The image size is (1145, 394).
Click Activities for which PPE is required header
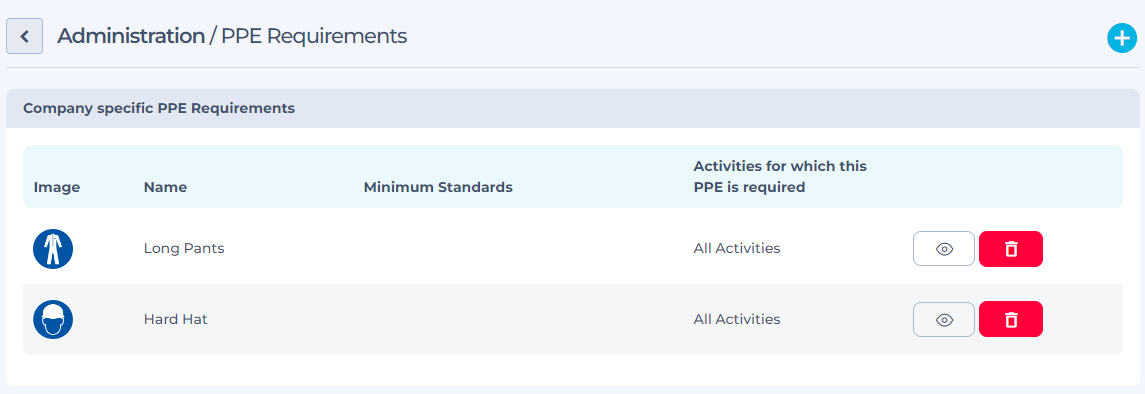[x=780, y=177]
